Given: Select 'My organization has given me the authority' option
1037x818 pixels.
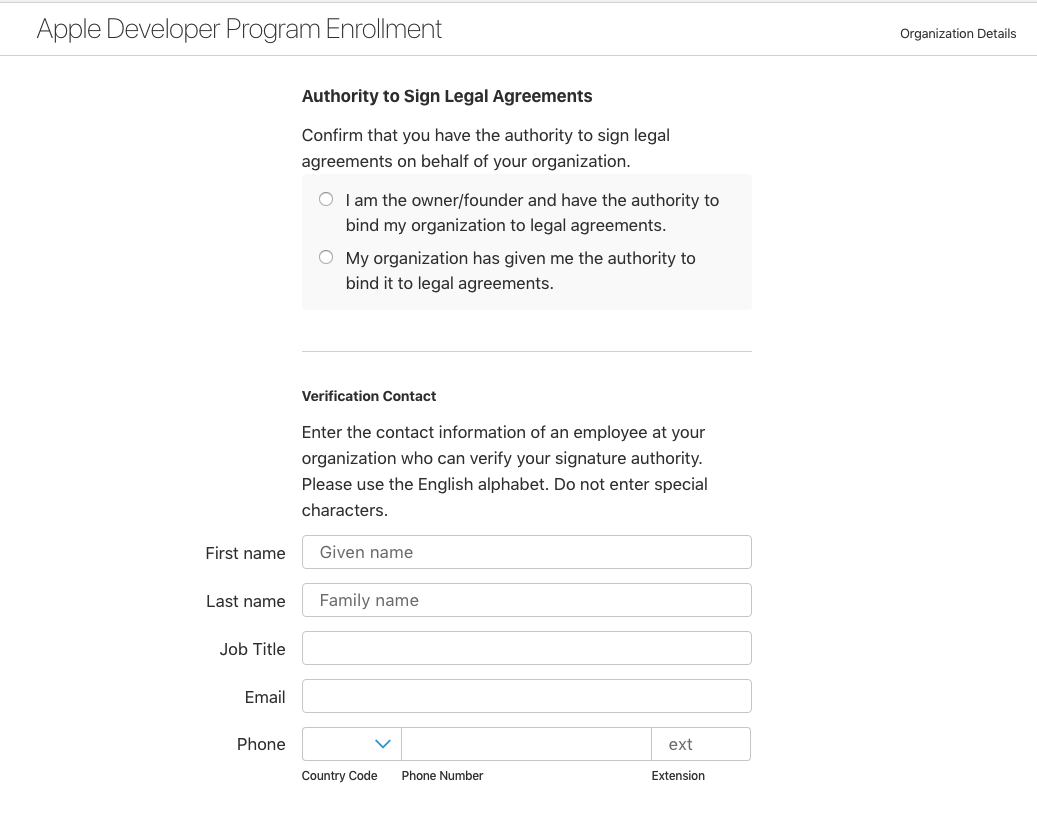Looking at the screenshot, I should (x=326, y=257).
